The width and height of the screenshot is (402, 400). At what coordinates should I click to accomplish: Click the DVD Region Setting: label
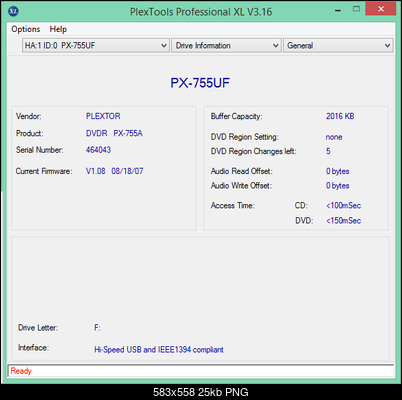point(245,137)
